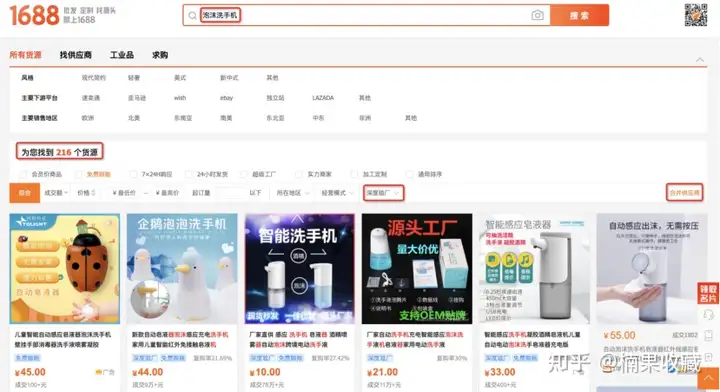720x392 pixels.
Task: Filter style by 新中式
Action: pyautogui.click(x=229, y=78)
